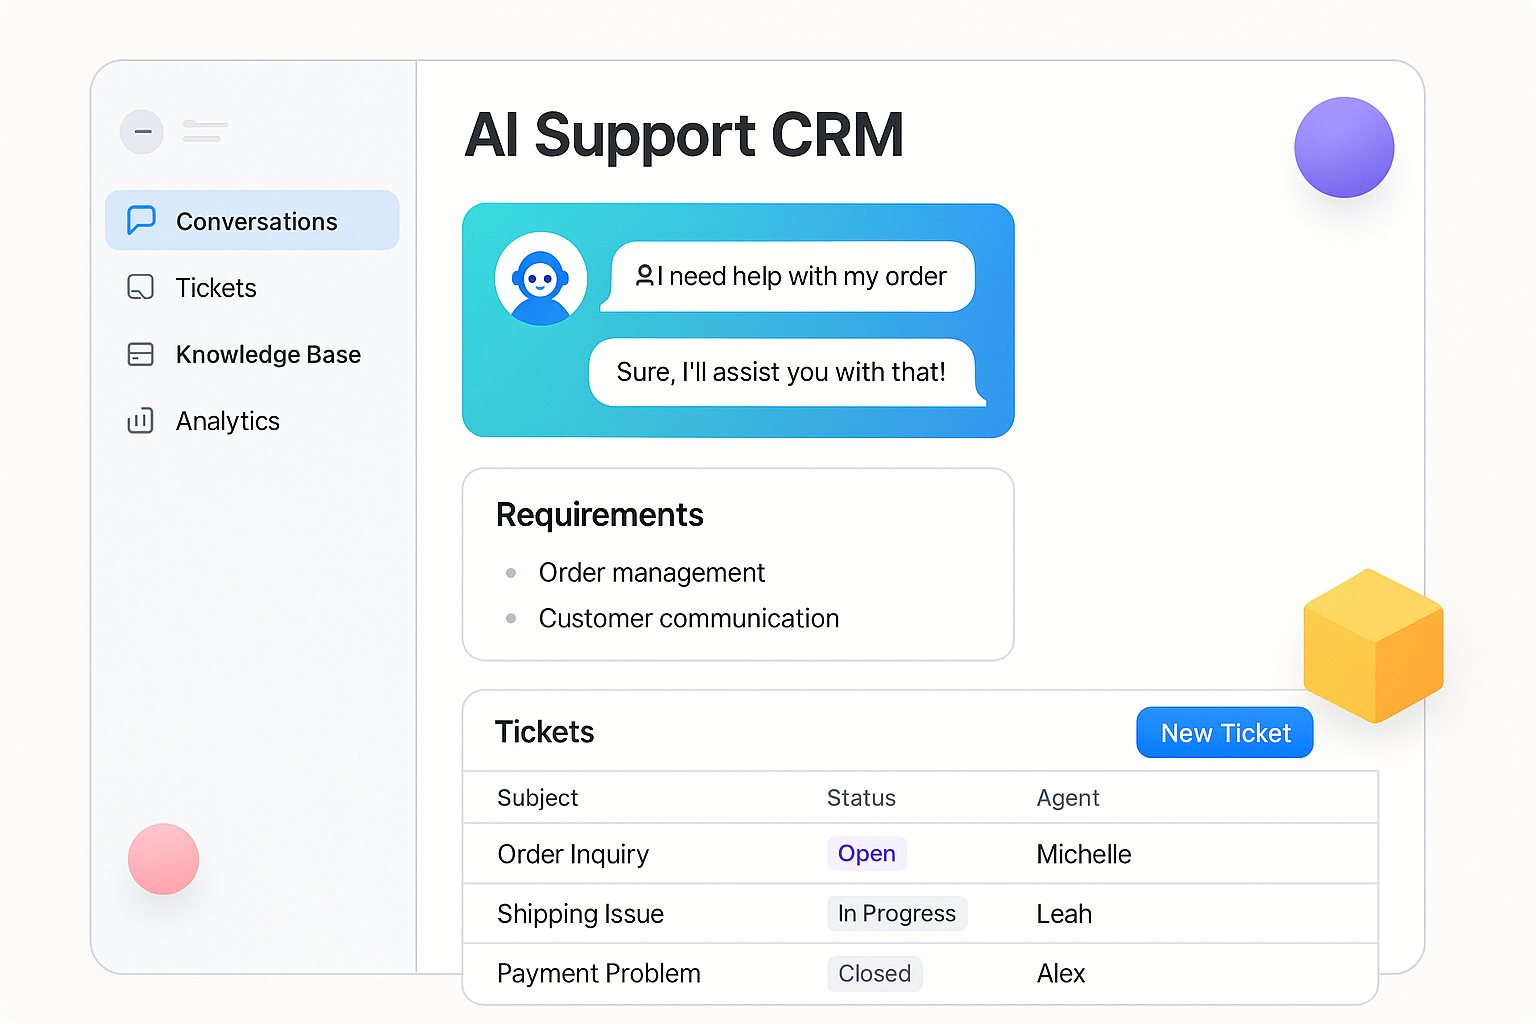Open Knowledge Base via its card icon
Screen dimensions: 1536x1024
141,354
